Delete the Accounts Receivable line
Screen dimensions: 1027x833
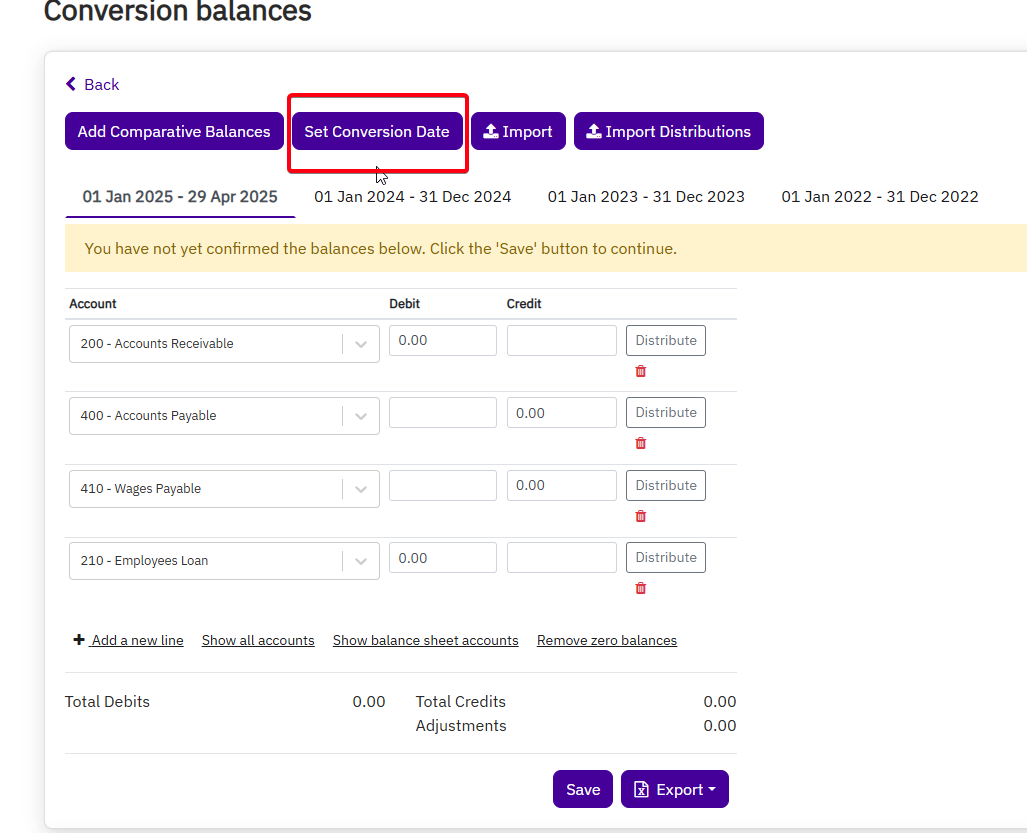coord(640,371)
